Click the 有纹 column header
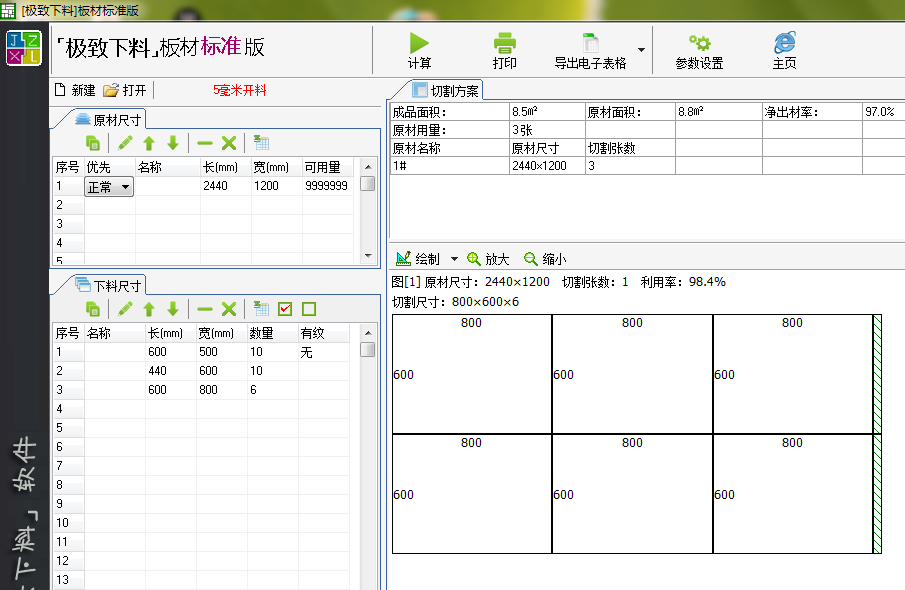 (324, 333)
